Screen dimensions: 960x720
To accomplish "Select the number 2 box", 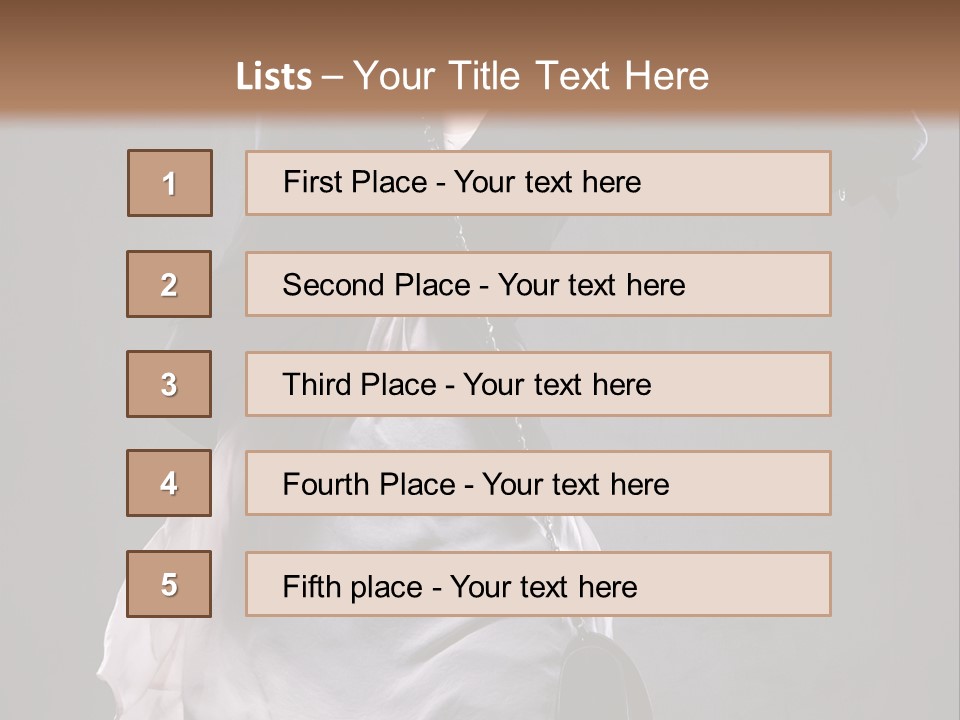I will click(x=169, y=284).
